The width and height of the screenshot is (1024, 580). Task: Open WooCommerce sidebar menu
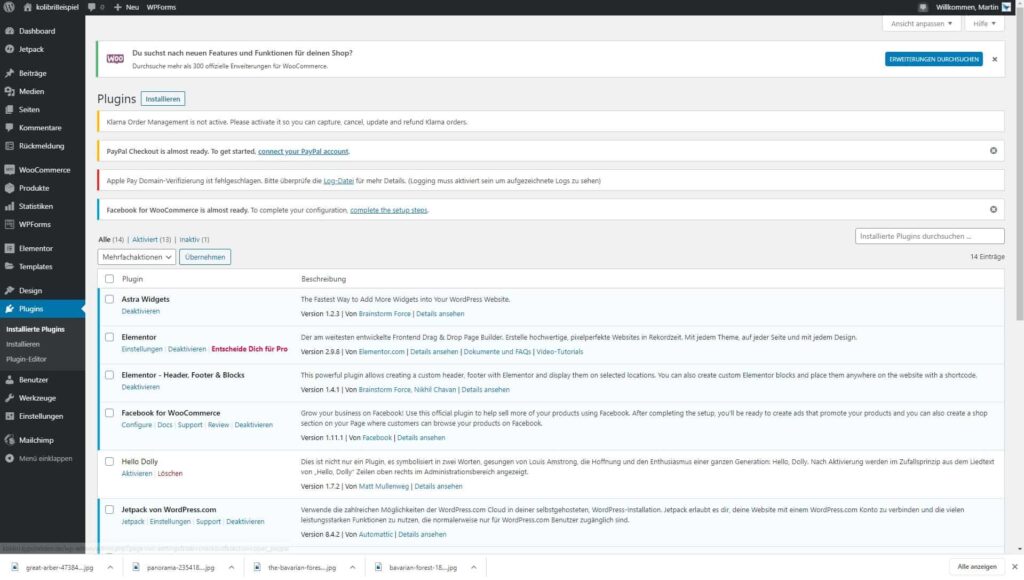(42, 170)
